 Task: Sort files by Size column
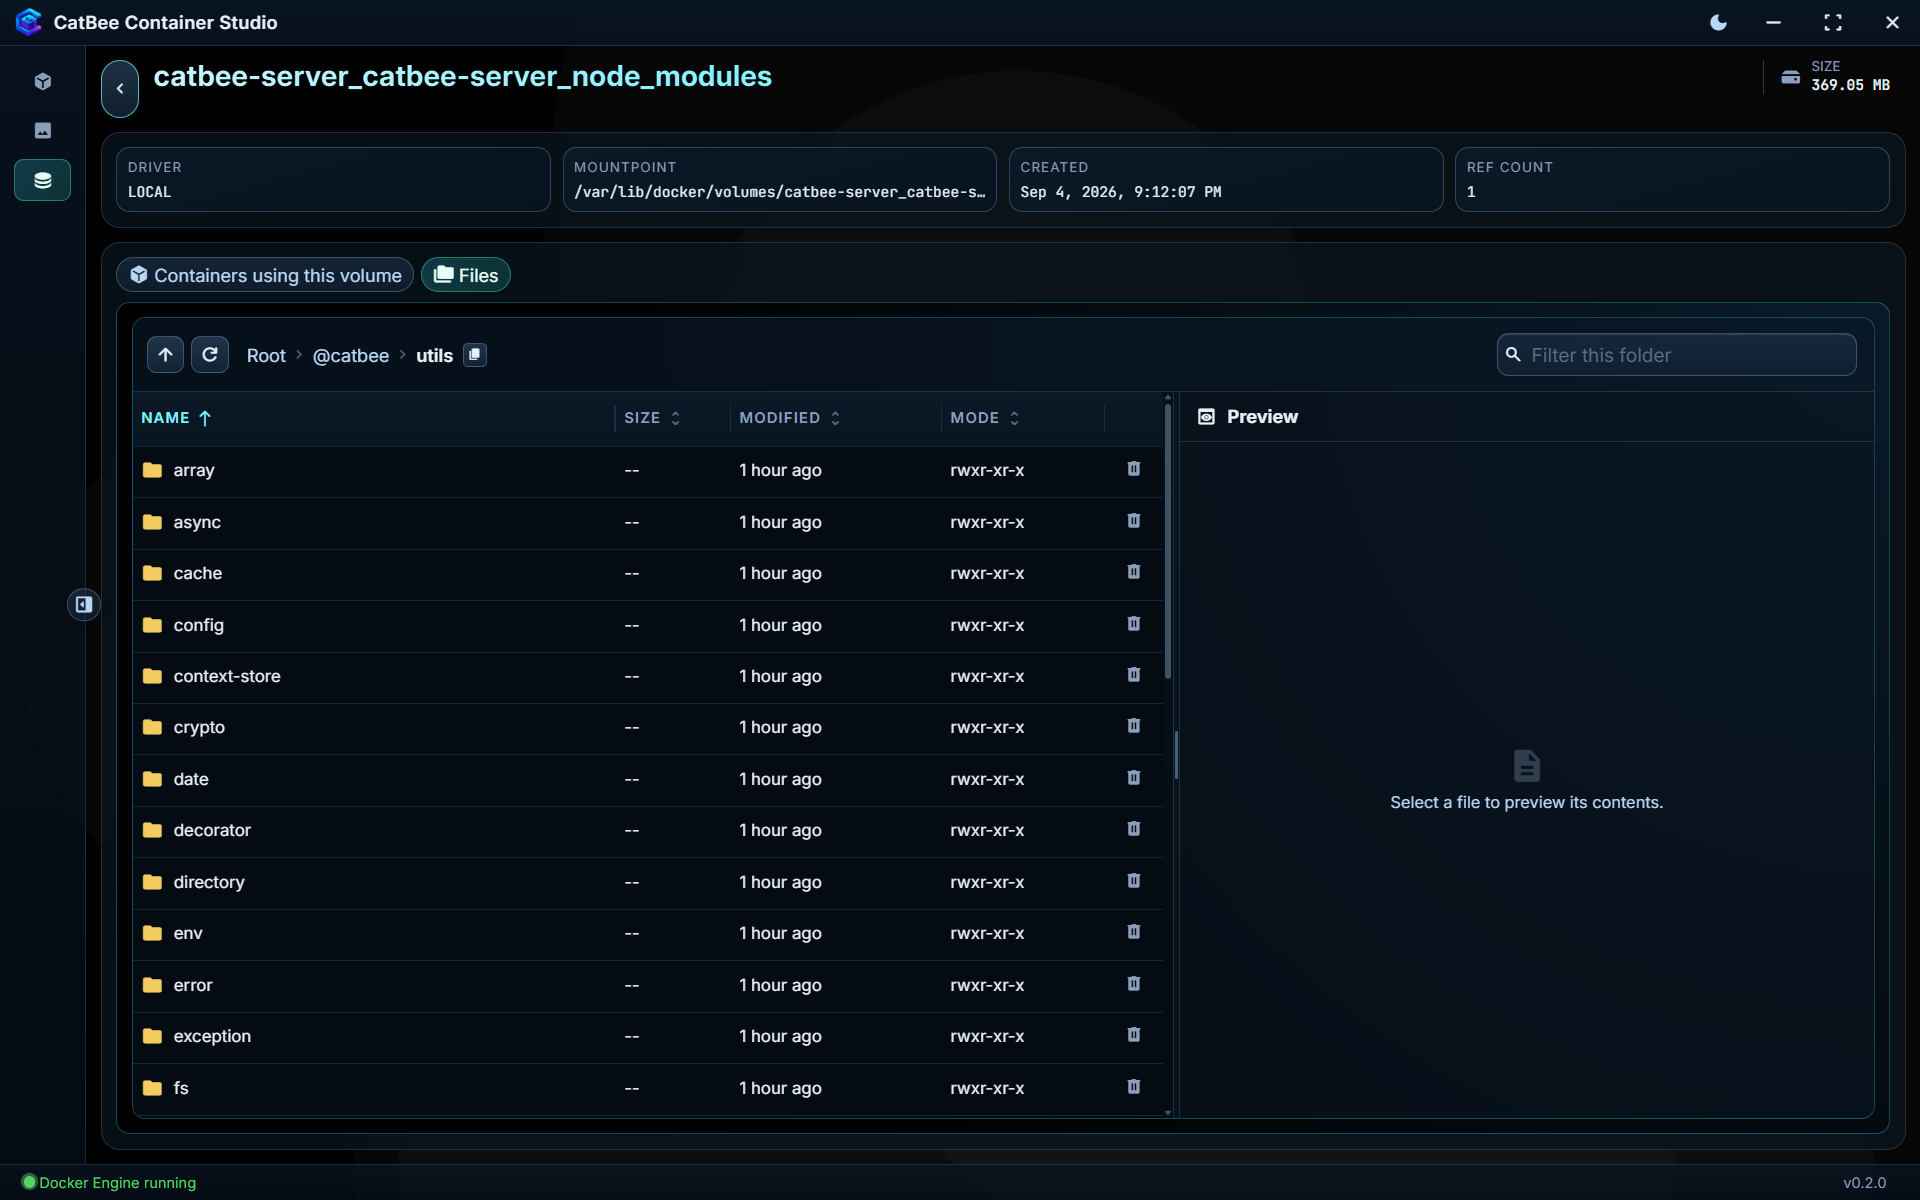652,418
